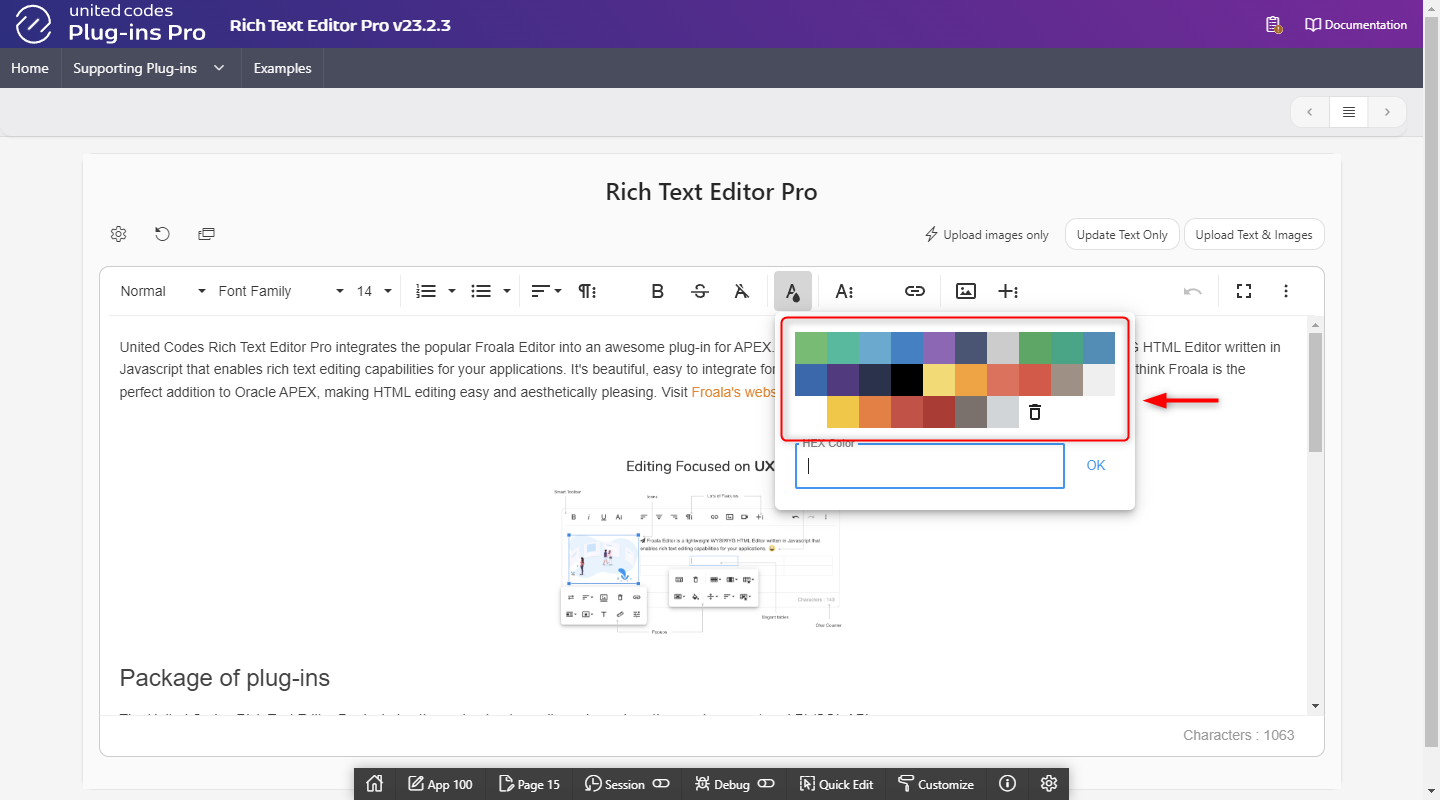Pick the light purple color swatch

[939, 348]
